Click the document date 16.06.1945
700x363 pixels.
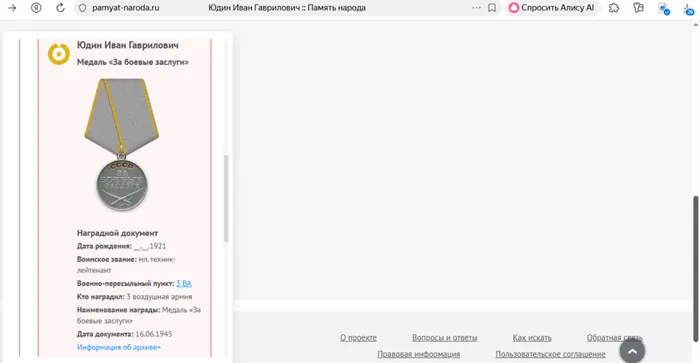(154, 334)
